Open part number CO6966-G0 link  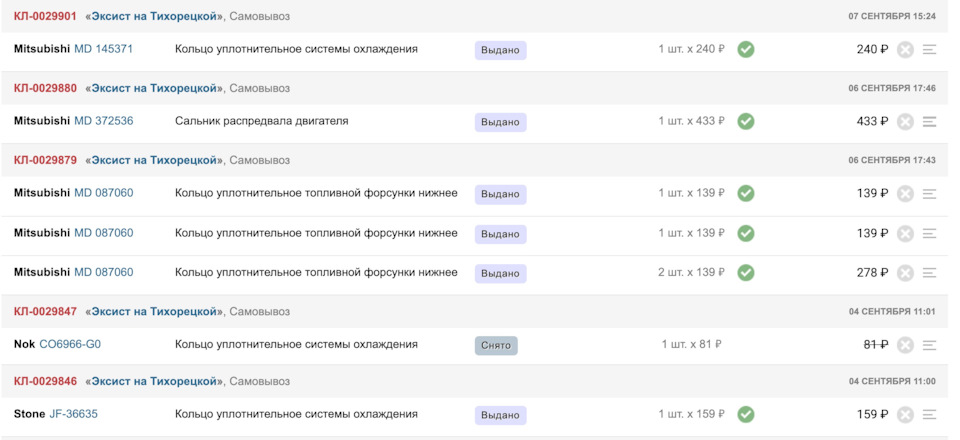[x=70, y=344]
